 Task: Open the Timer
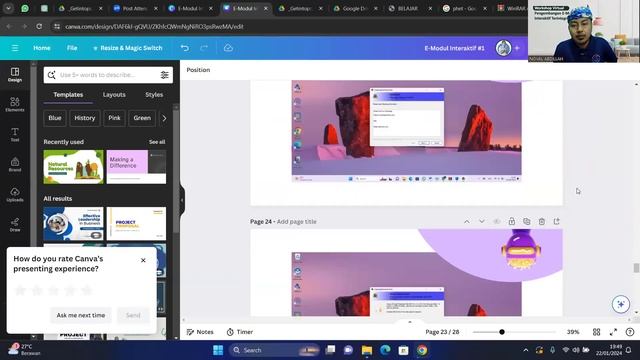(240, 332)
